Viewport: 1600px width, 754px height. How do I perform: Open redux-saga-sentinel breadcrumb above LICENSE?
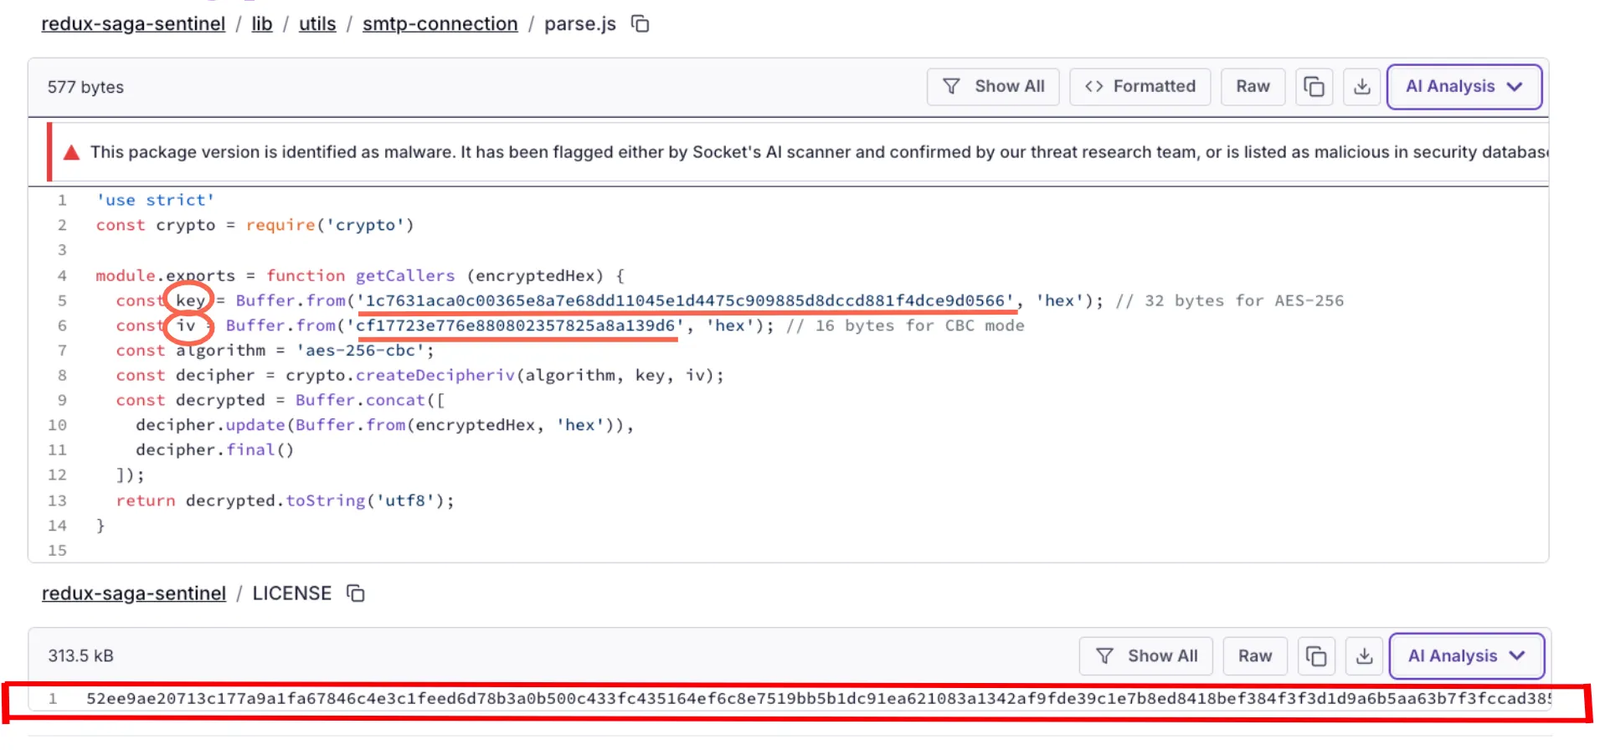[134, 593]
